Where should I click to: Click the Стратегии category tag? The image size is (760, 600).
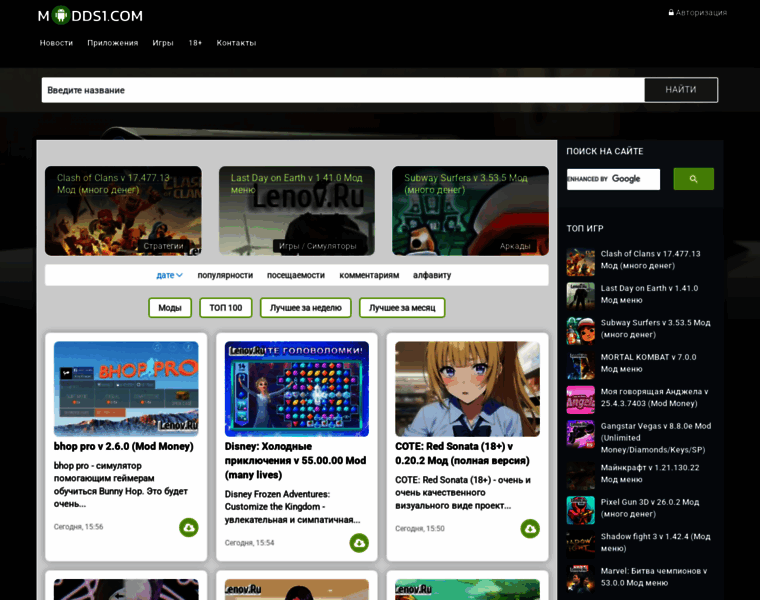click(x=163, y=246)
